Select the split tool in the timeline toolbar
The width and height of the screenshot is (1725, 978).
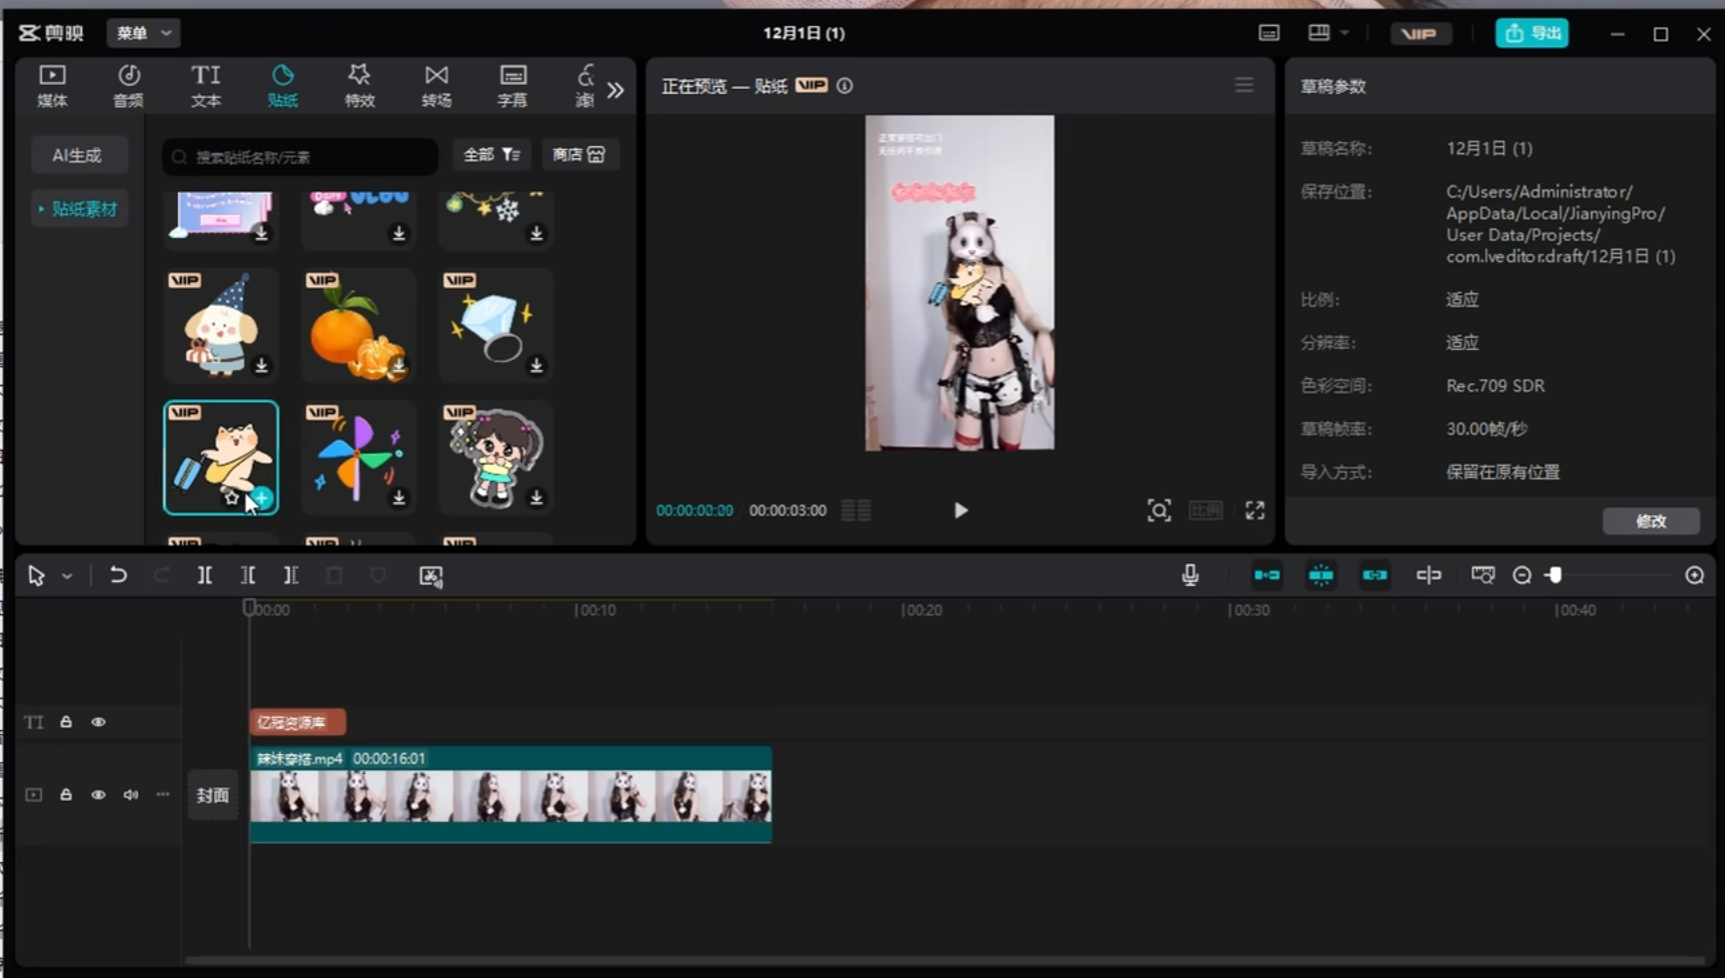pyautogui.click(x=204, y=575)
